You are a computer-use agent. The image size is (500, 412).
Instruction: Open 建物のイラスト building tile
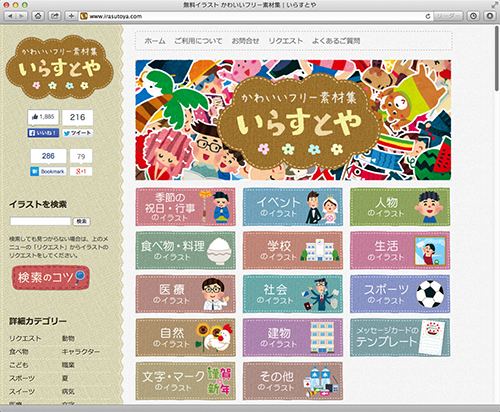293,338
